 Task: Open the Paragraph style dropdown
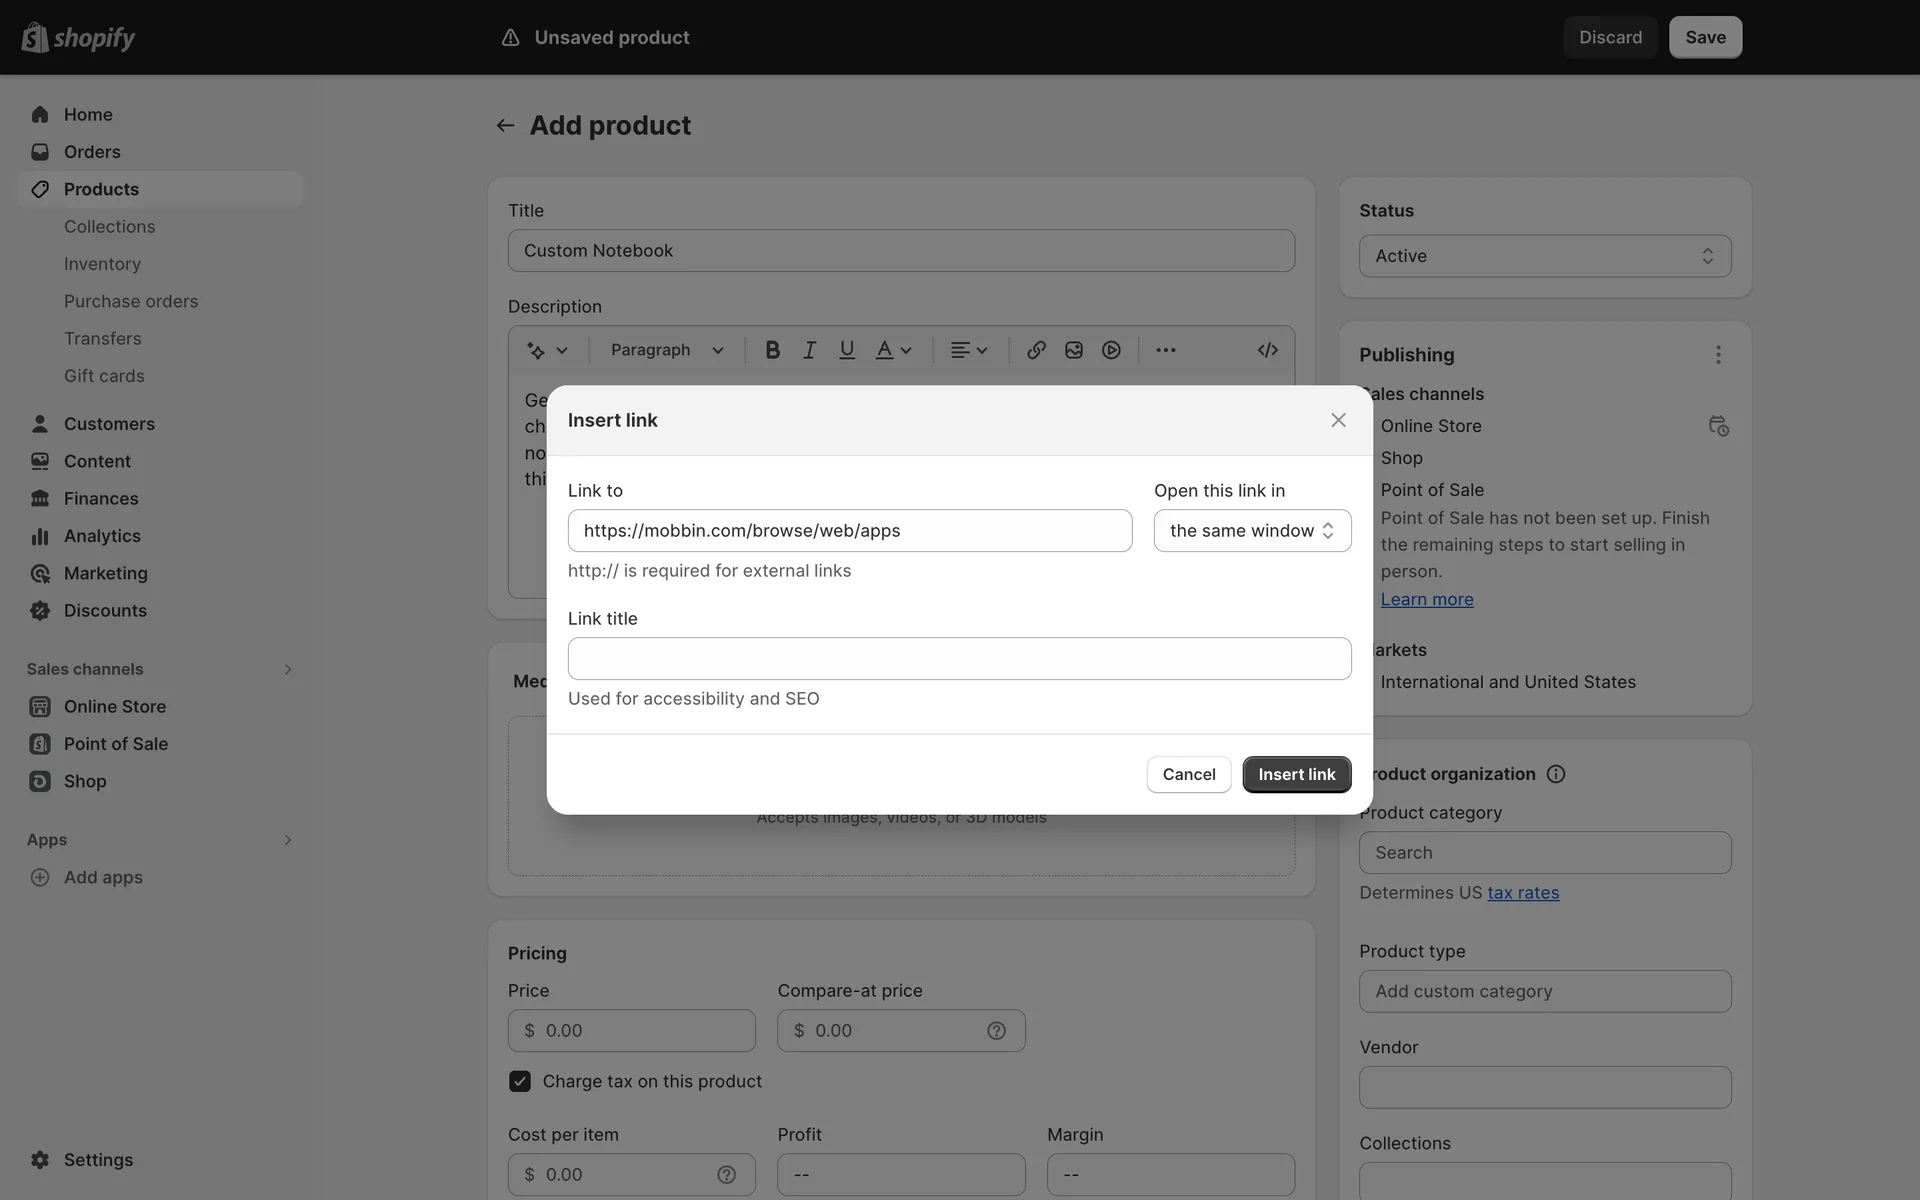667,350
